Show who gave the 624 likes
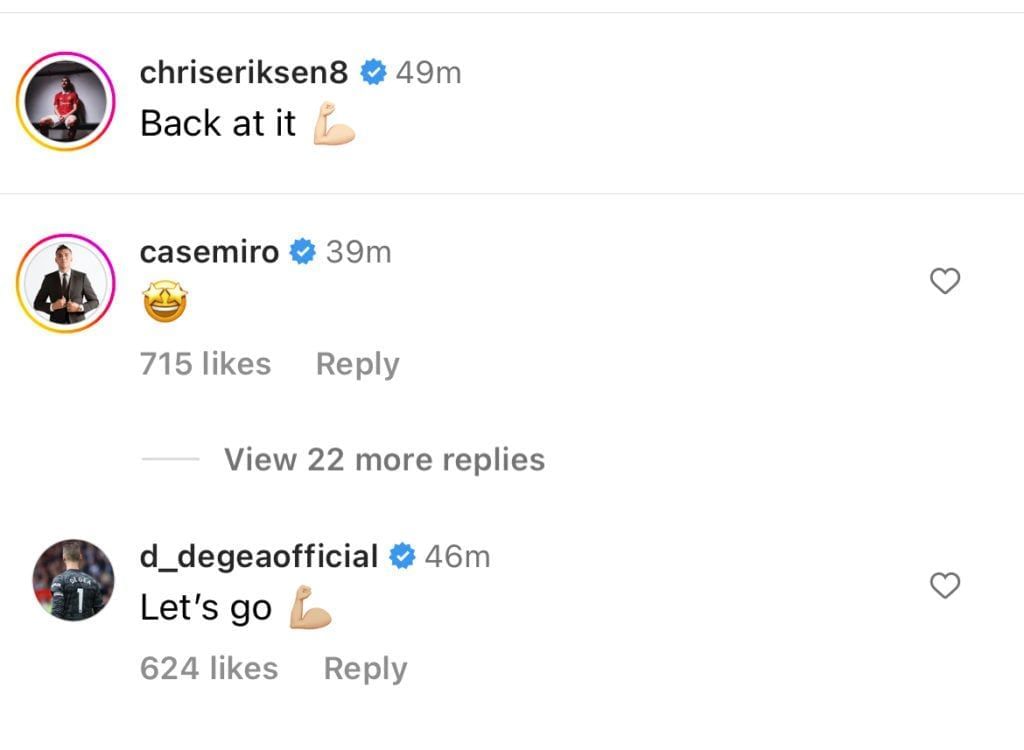Viewport: 1024px width, 750px height. [209, 668]
